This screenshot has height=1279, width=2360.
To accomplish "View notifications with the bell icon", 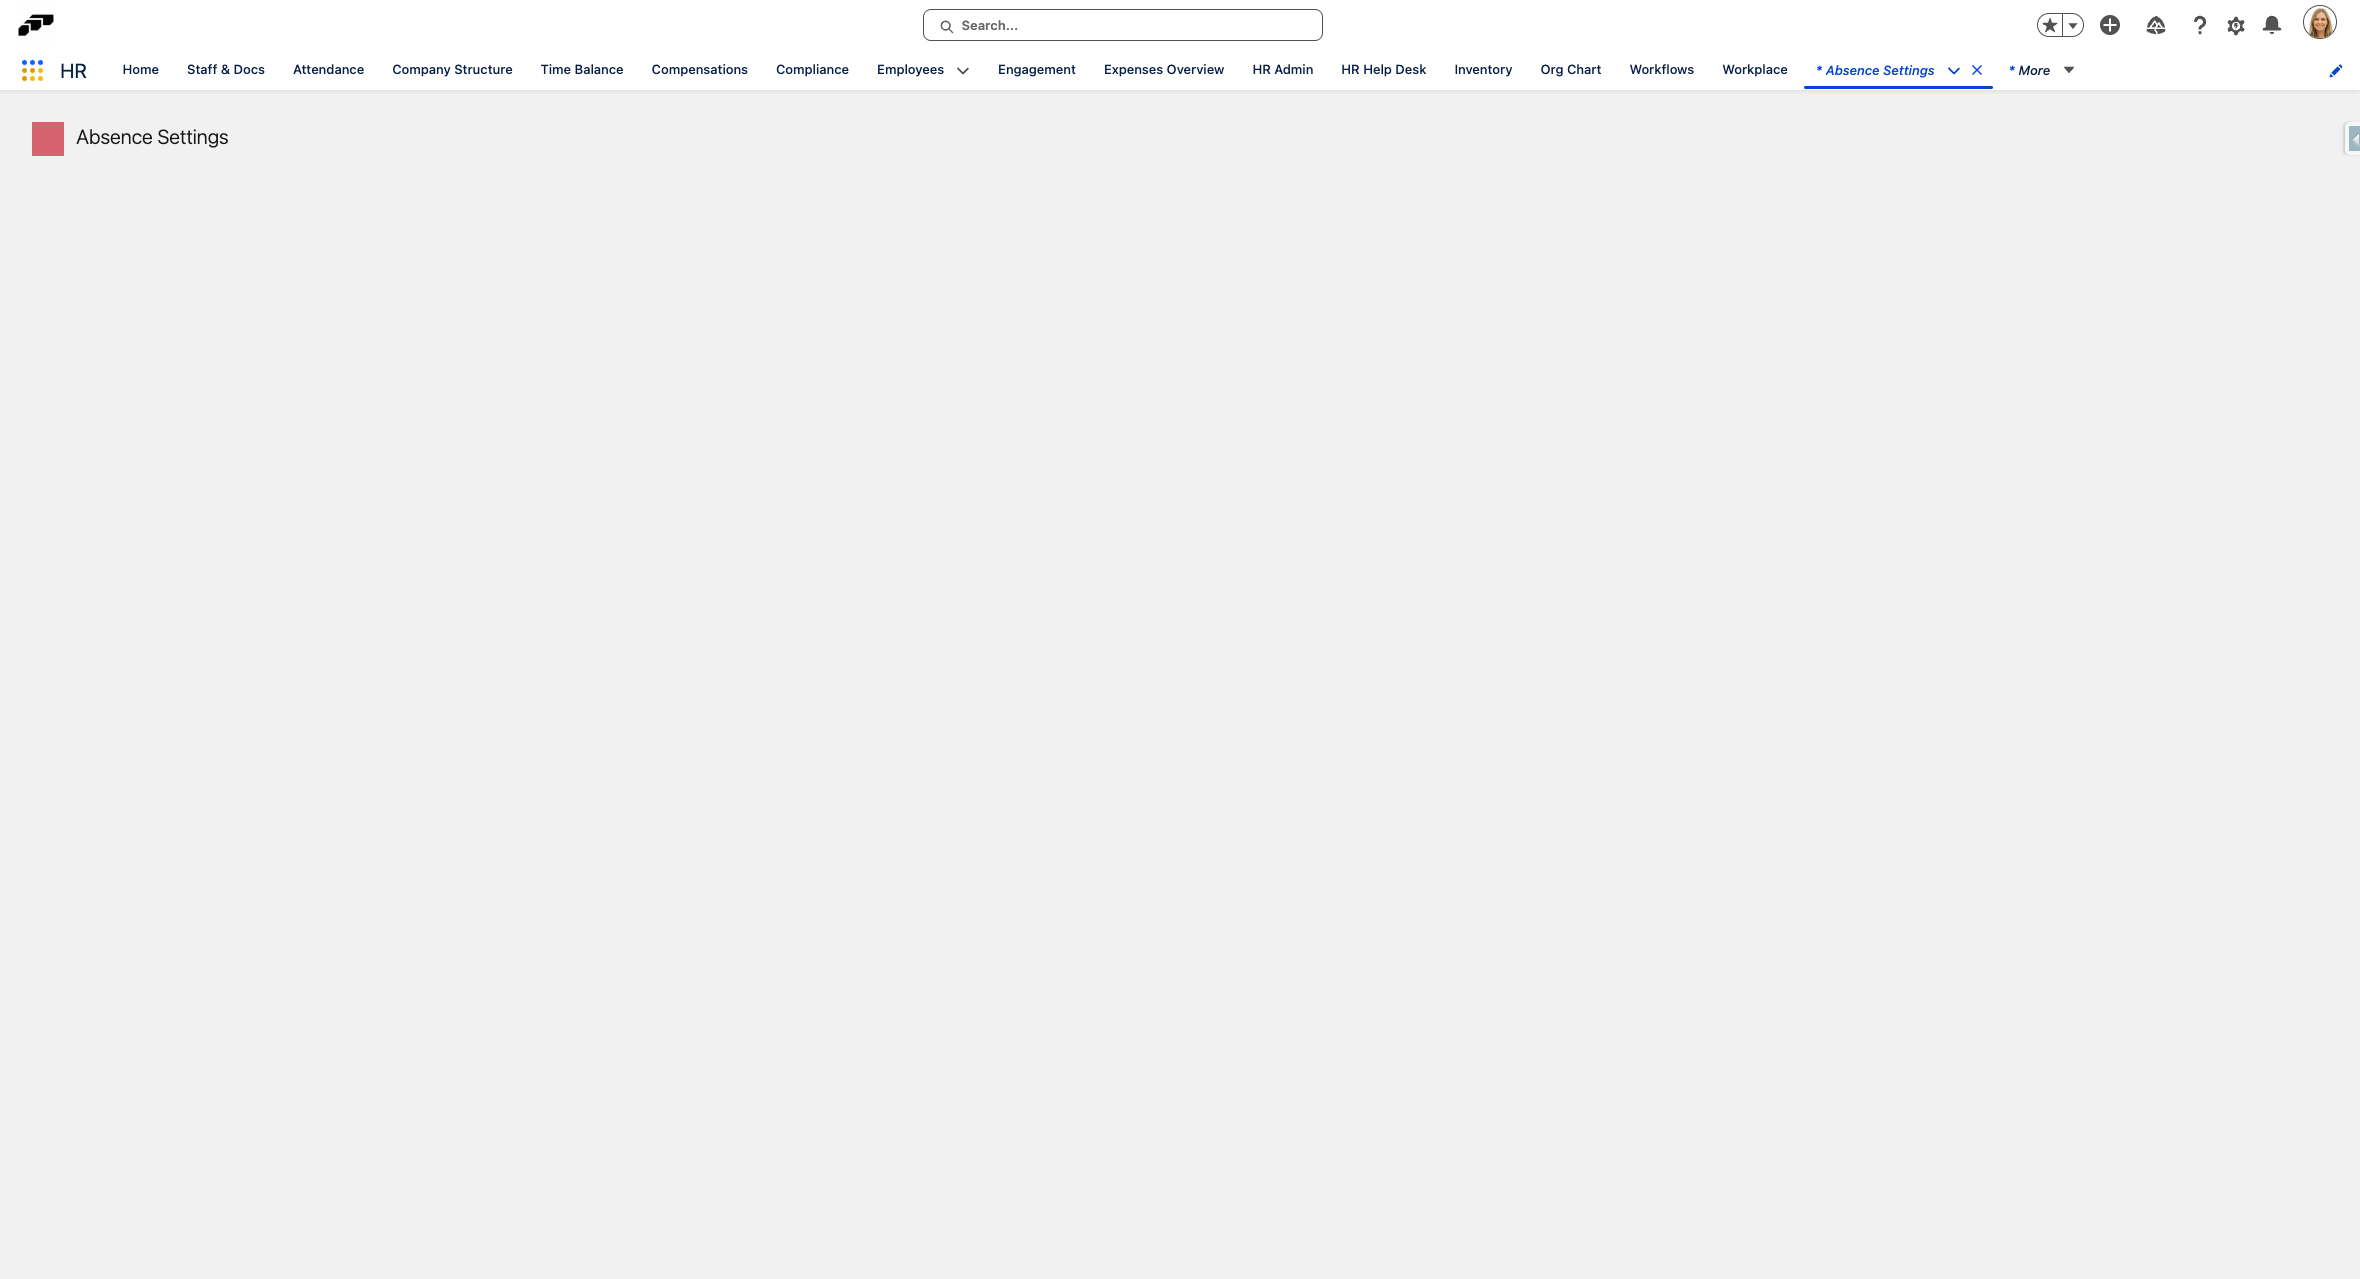I will pyautogui.click(x=2271, y=24).
